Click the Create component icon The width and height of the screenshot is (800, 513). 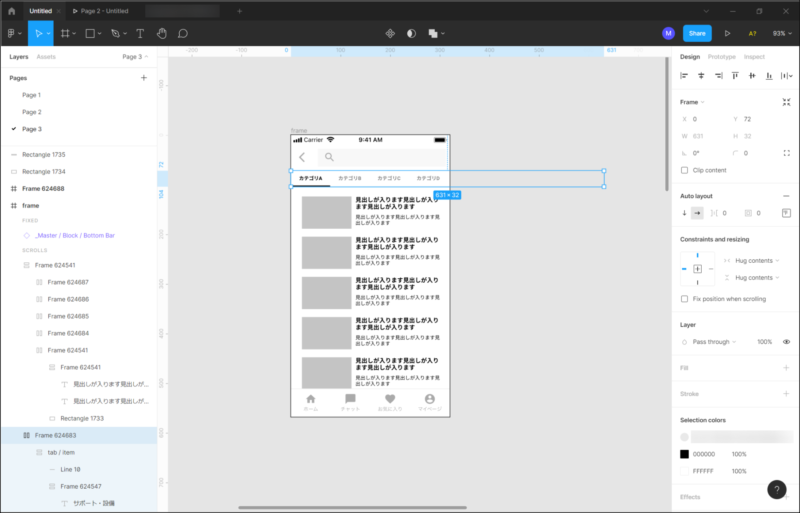coord(391,33)
